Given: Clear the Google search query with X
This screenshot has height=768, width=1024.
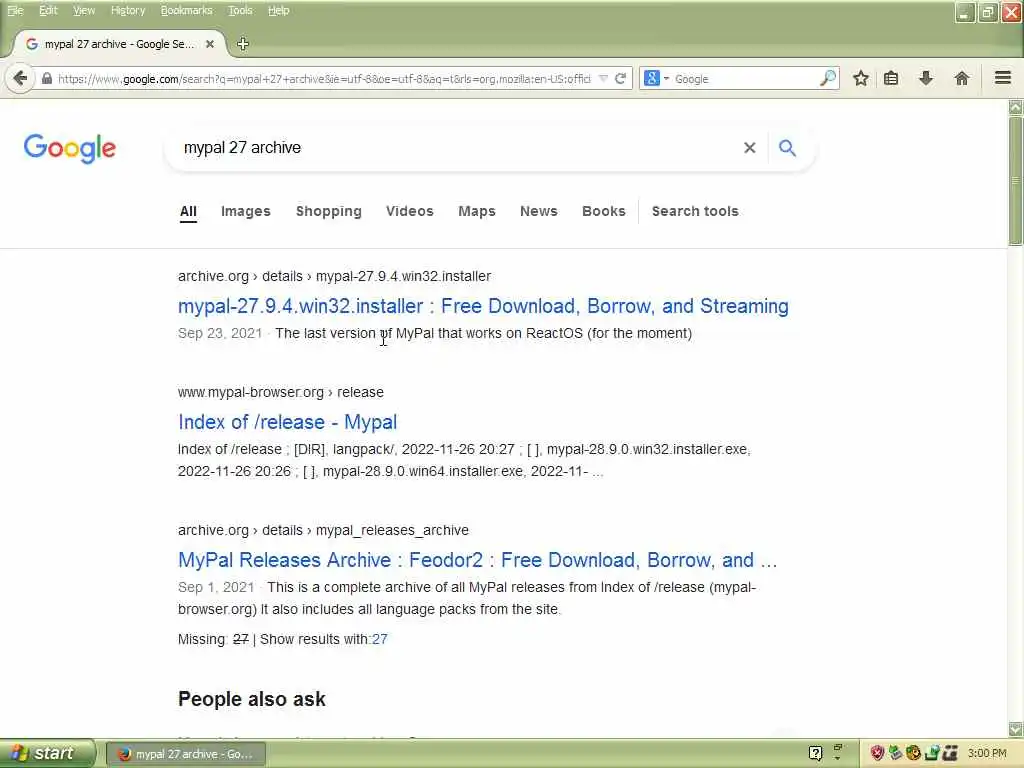Looking at the screenshot, I should pos(750,148).
